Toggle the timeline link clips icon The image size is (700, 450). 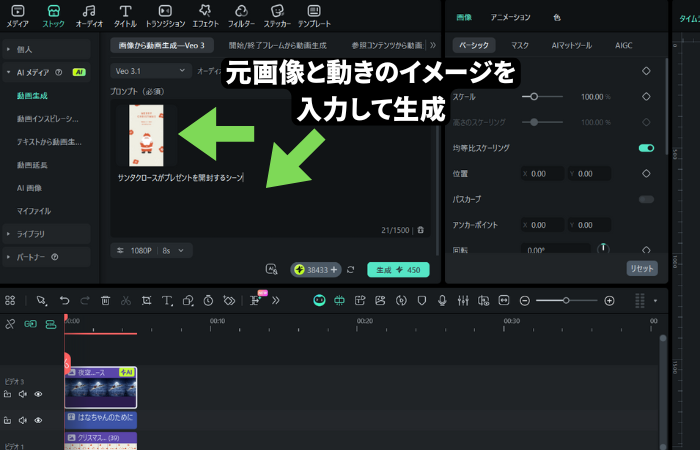(10, 324)
